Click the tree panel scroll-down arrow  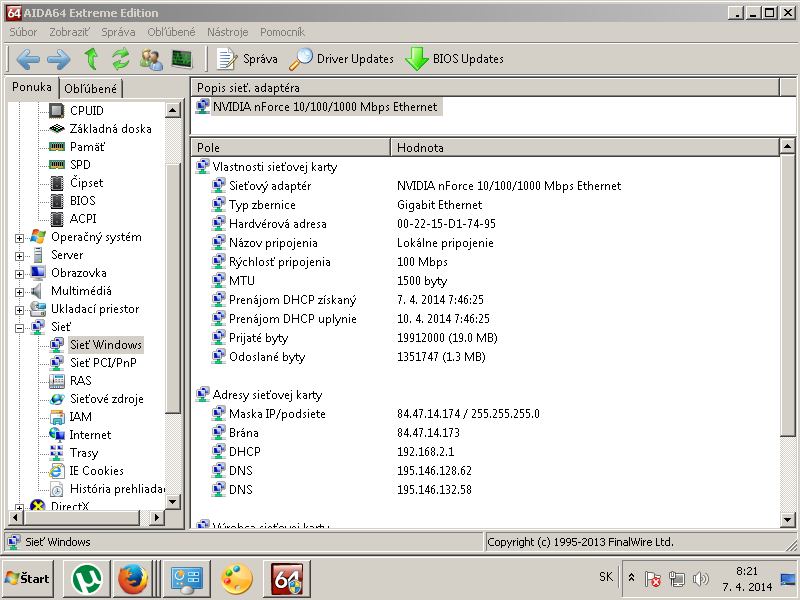[172, 502]
